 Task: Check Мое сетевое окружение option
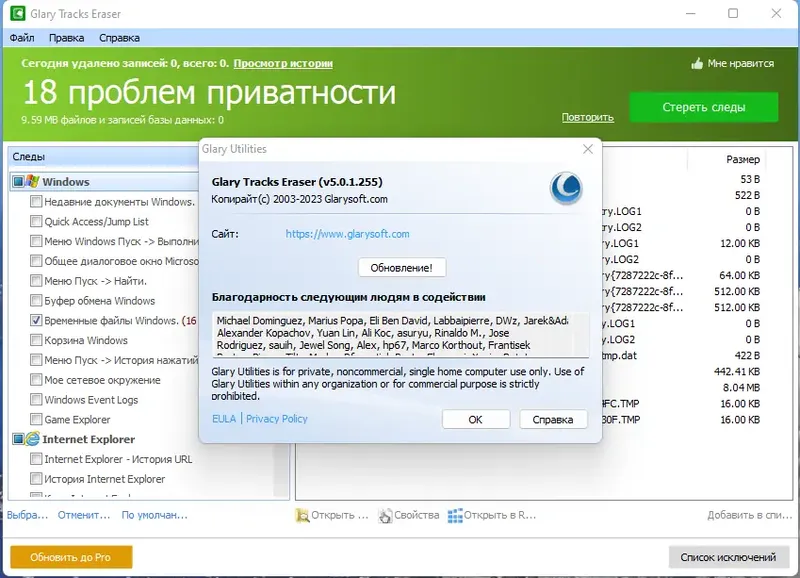click(x=36, y=380)
